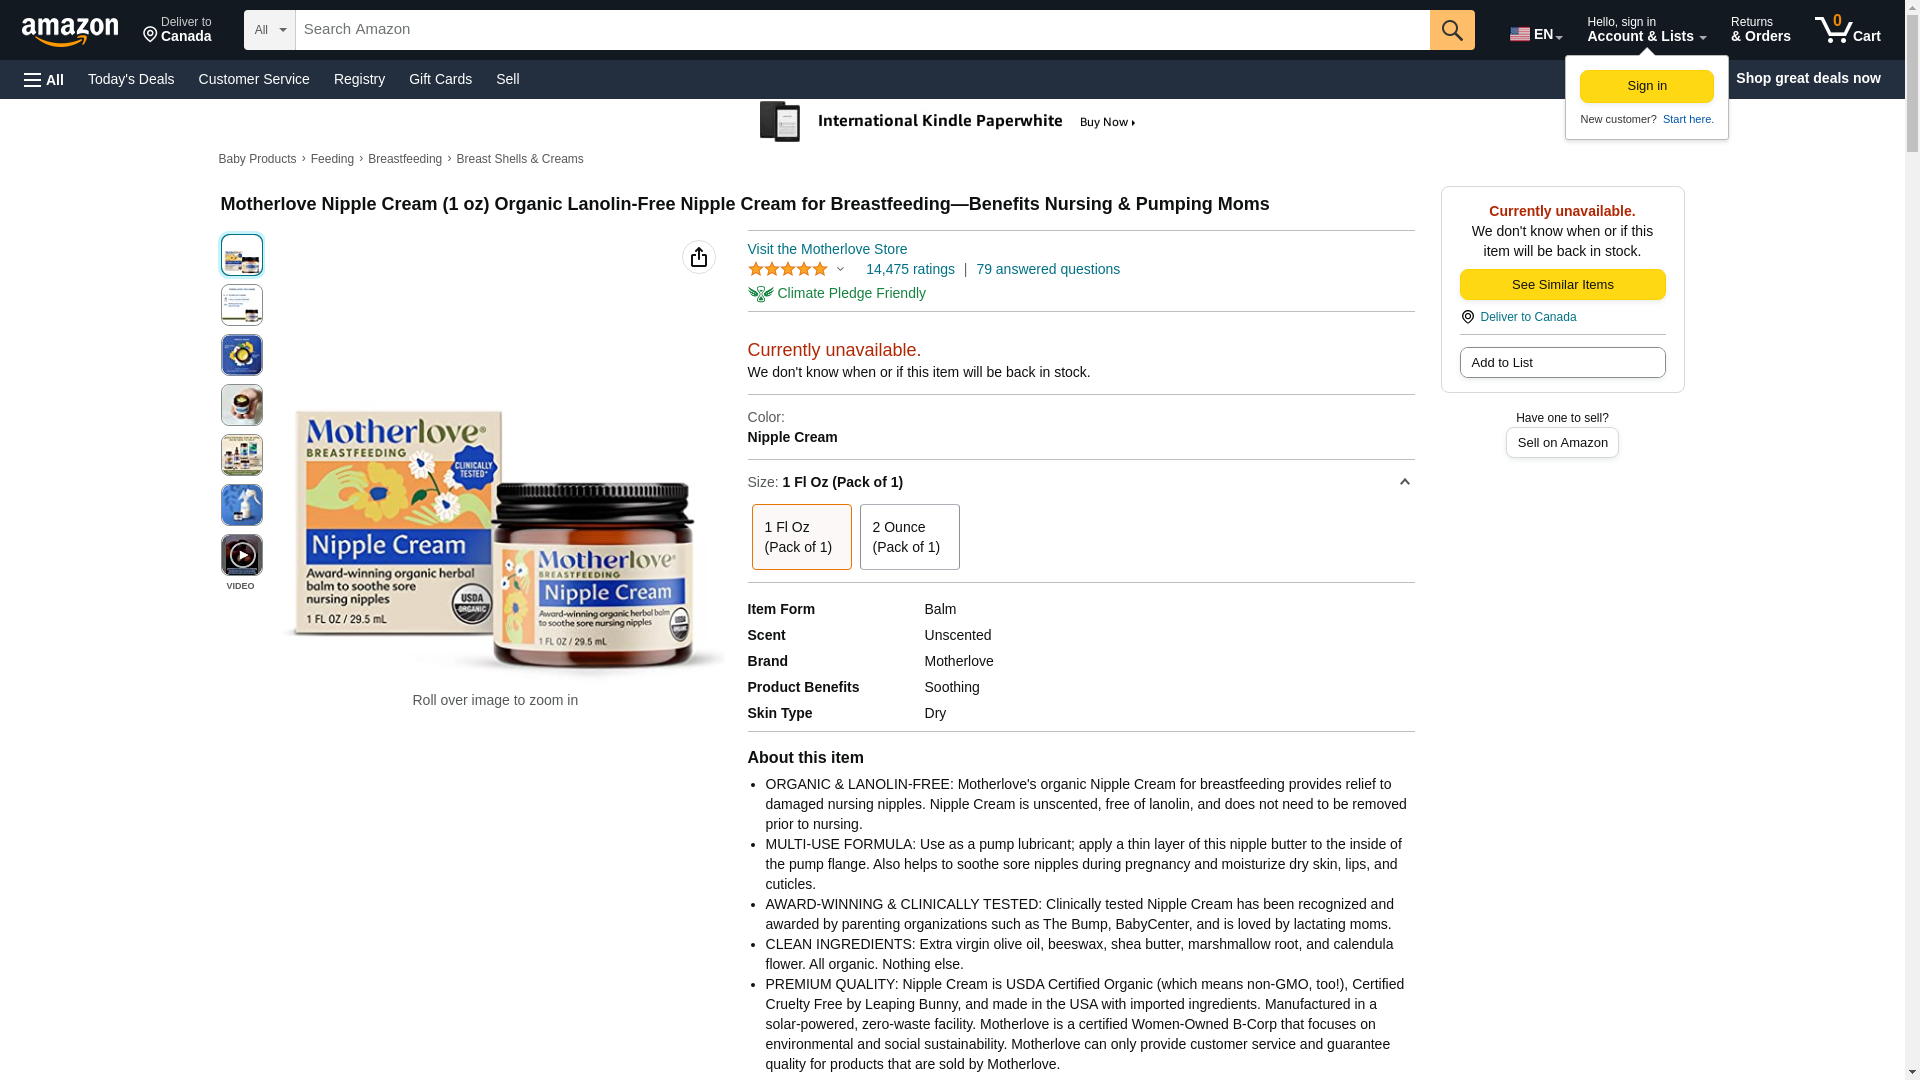Select the second product thumbnail image
The height and width of the screenshot is (1080, 1920).
(242, 305)
